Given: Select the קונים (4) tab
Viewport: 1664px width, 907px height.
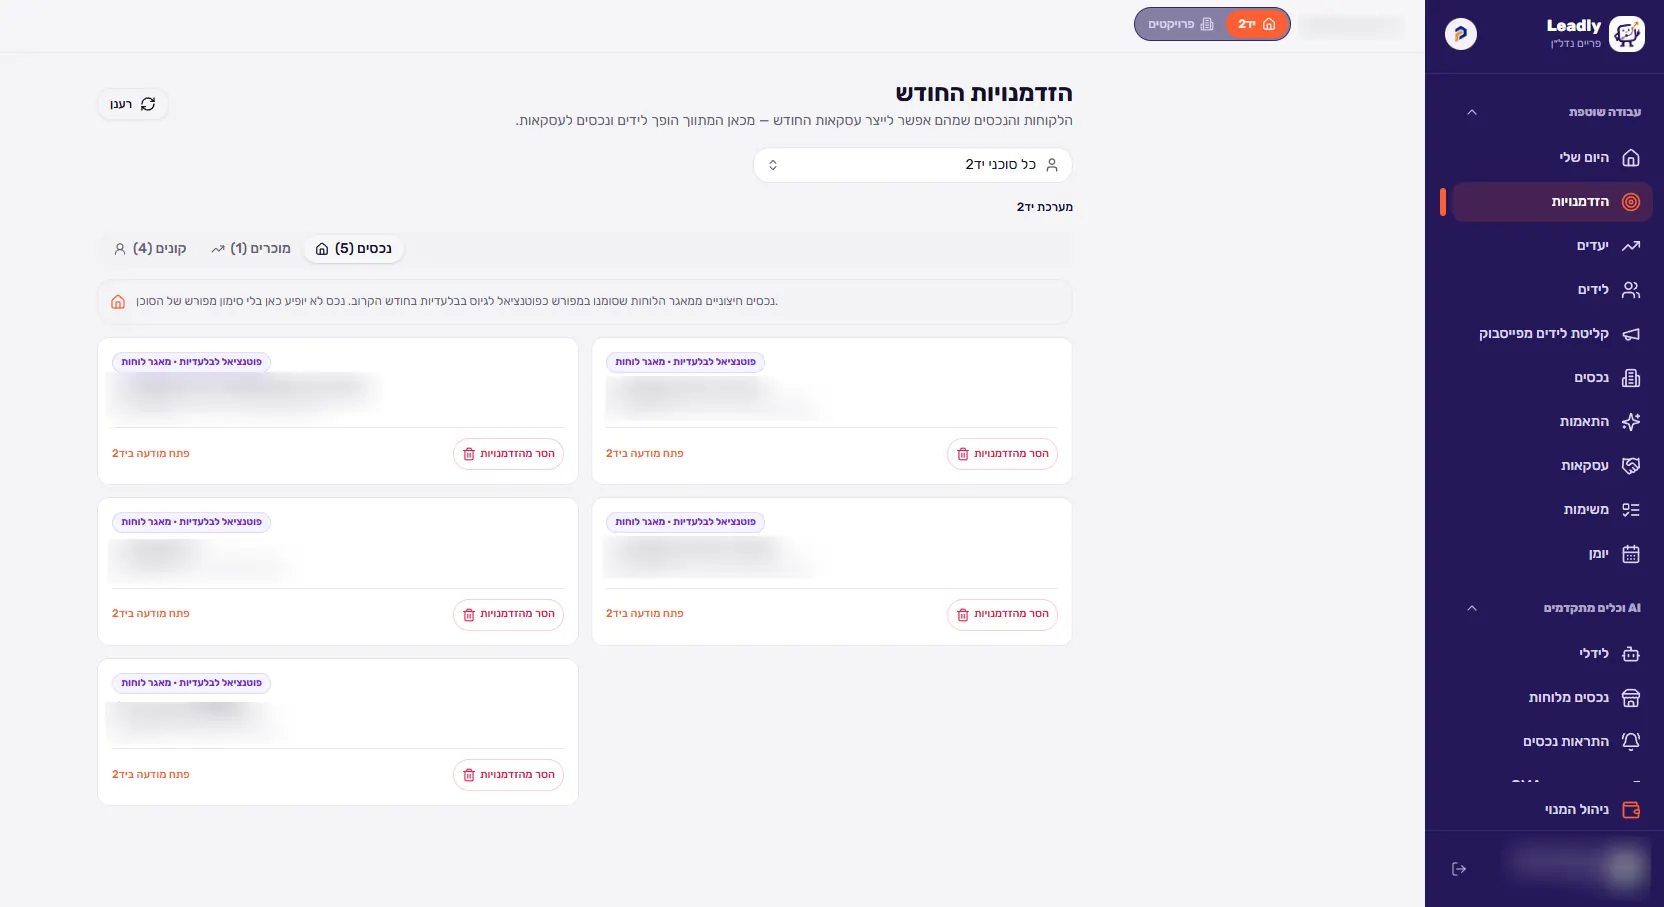Looking at the screenshot, I should (150, 249).
